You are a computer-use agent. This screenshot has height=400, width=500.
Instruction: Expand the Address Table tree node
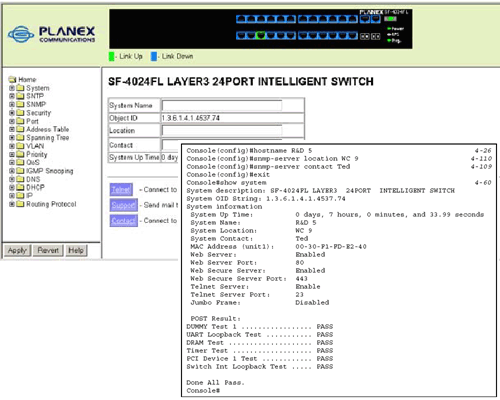click(12, 129)
